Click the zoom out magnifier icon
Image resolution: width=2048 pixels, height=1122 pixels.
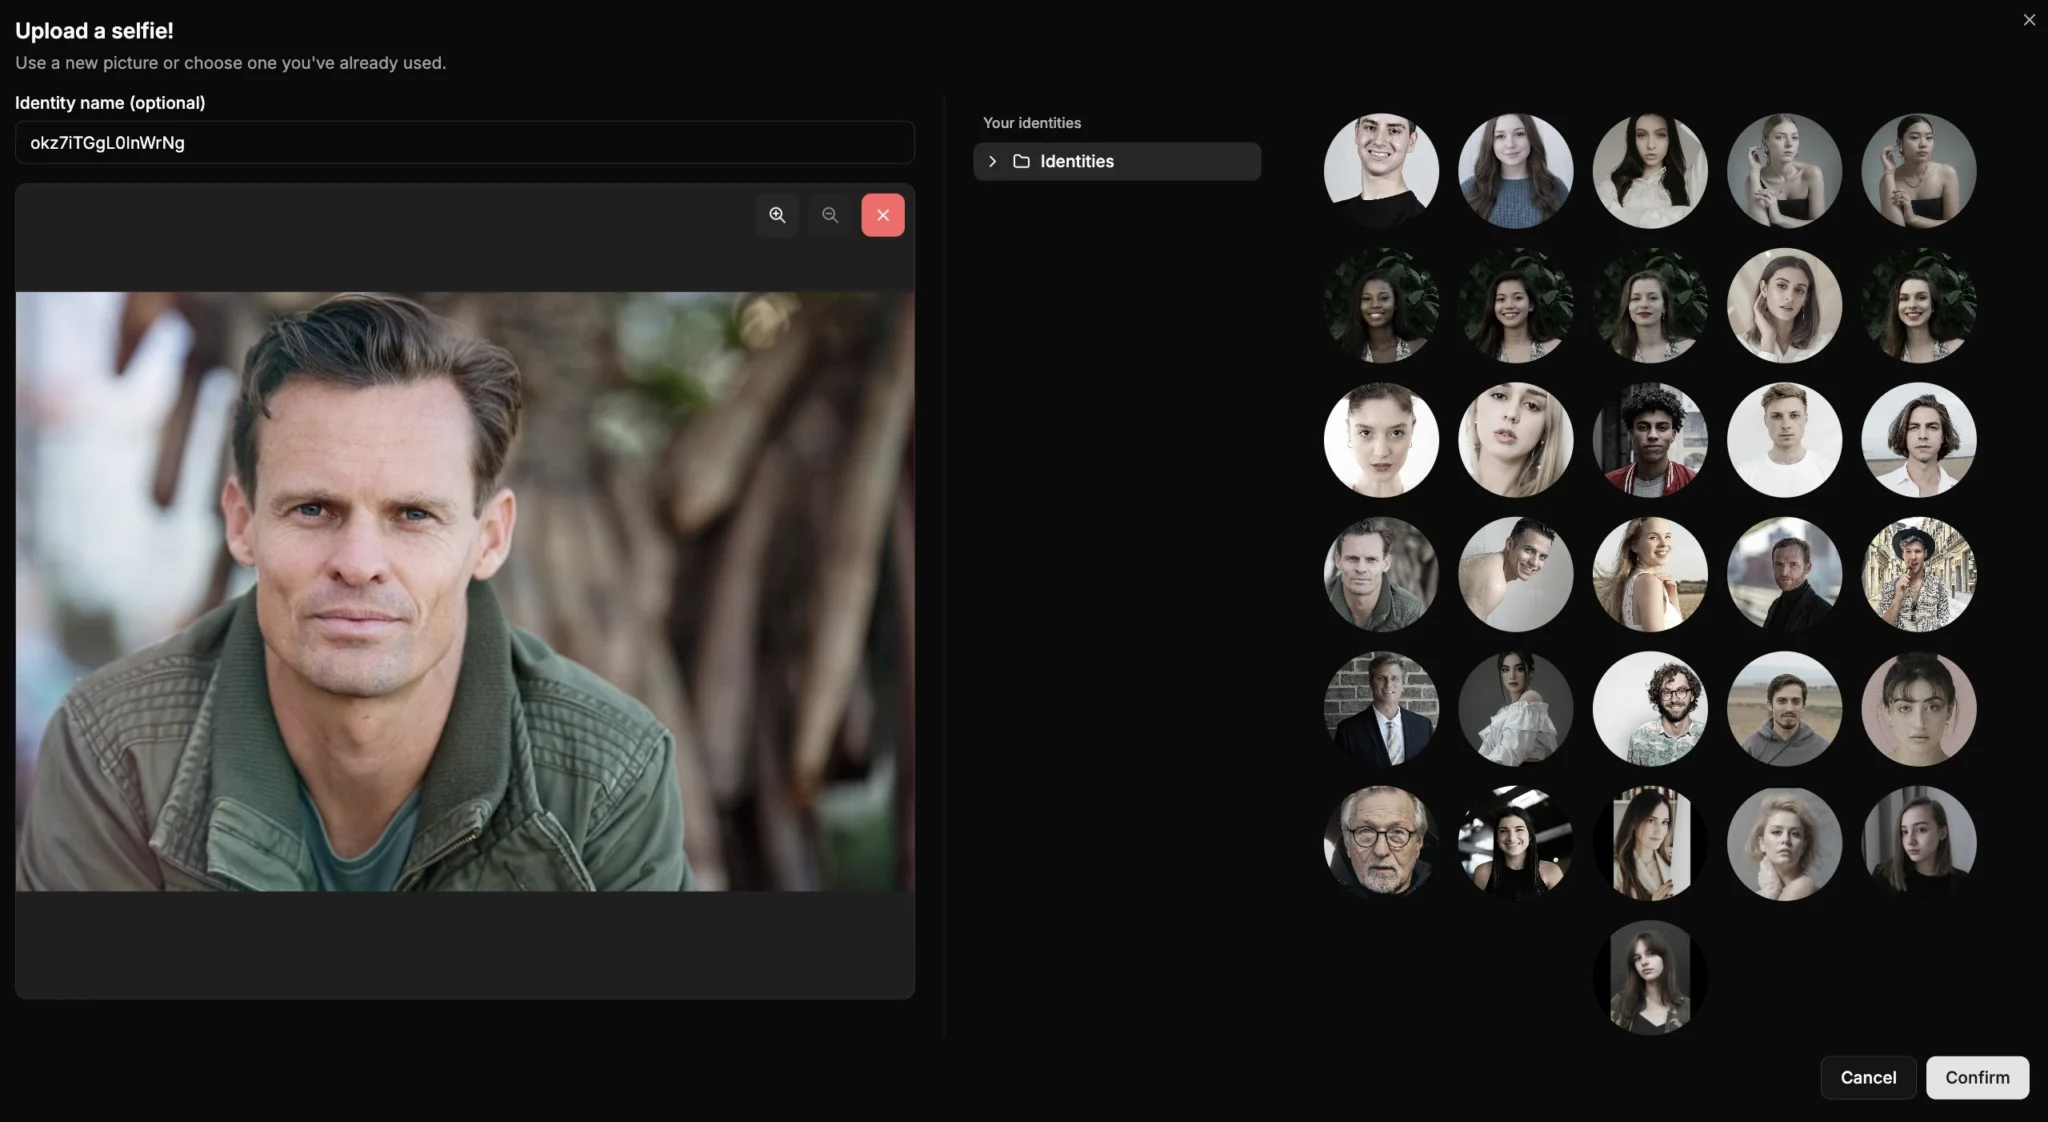(x=830, y=215)
